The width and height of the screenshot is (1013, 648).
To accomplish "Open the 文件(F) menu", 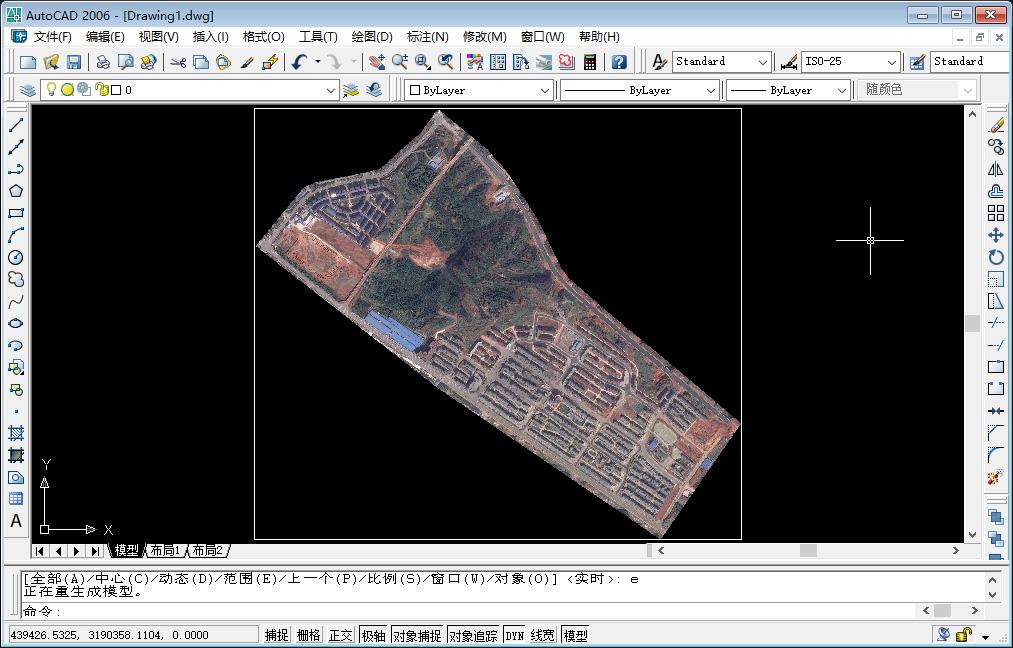I will [x=52, y=37].
